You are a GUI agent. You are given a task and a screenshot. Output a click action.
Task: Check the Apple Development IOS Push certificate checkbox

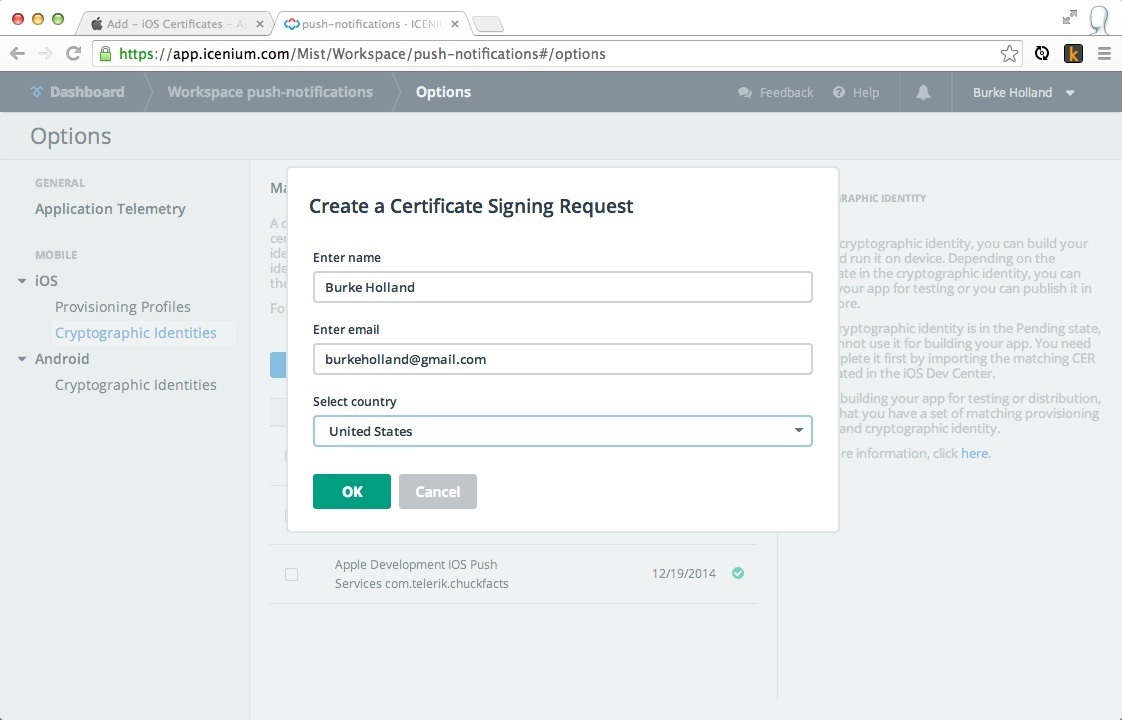point(291,574)
